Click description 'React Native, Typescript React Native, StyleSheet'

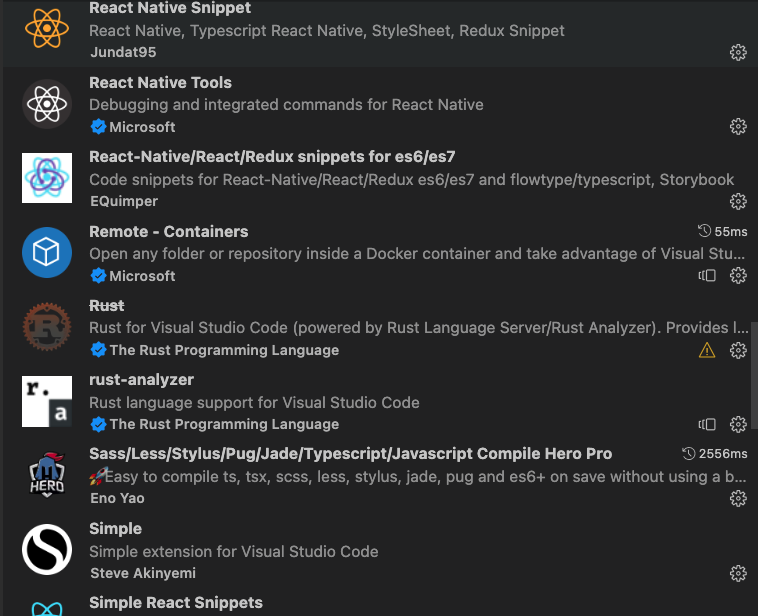pyautogui.click(x=327, y=30)
